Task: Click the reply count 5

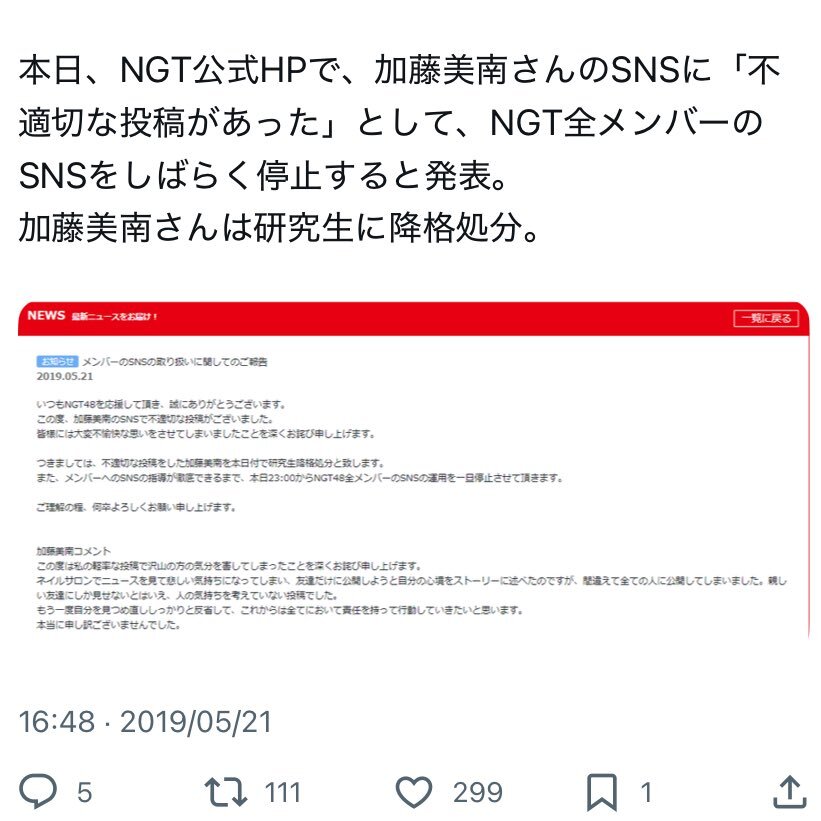Action: coord(84,792)
